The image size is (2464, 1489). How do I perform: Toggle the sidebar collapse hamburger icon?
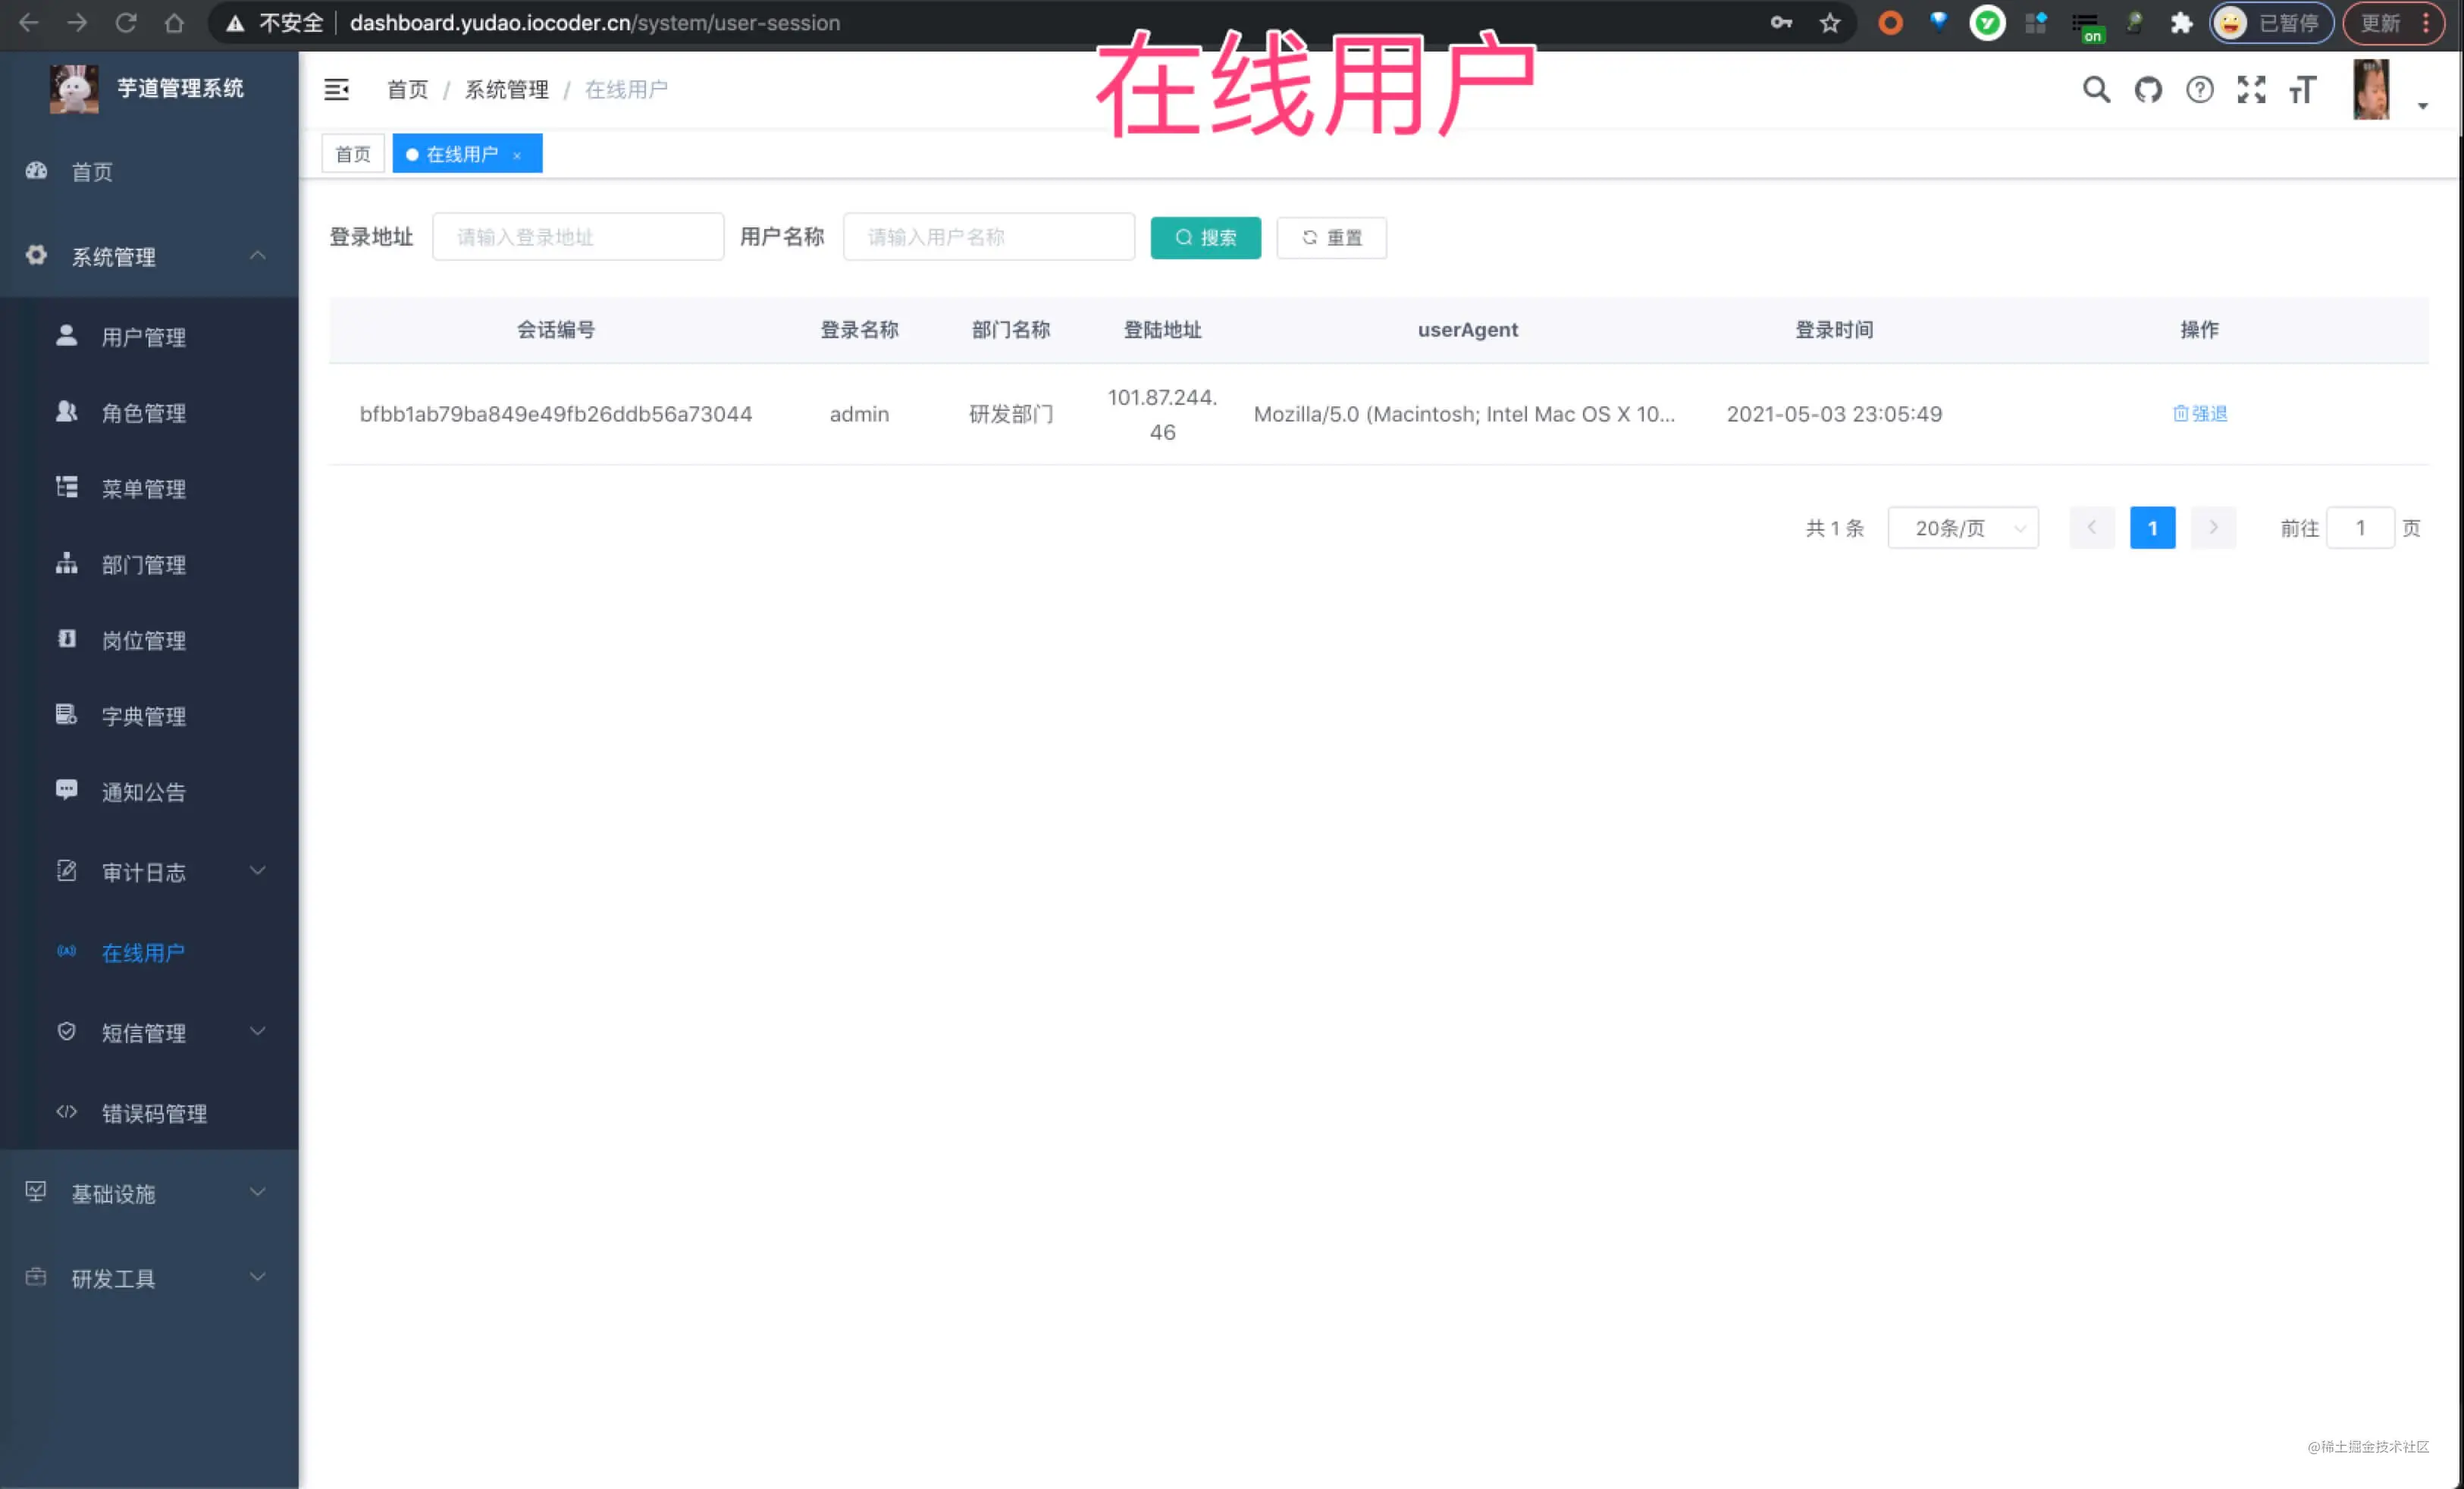336,90
